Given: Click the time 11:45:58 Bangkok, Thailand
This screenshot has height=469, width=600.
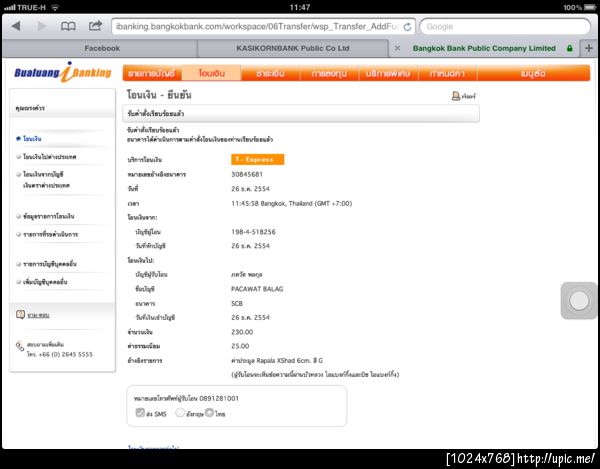Looking at the screenshot, I should tap(292, 204).
